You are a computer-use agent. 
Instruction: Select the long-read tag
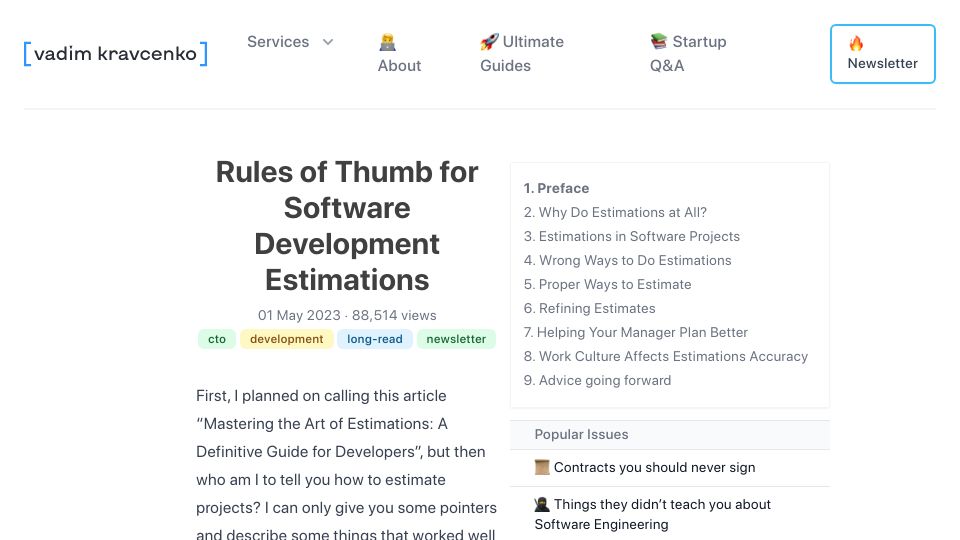coord(375,339)
